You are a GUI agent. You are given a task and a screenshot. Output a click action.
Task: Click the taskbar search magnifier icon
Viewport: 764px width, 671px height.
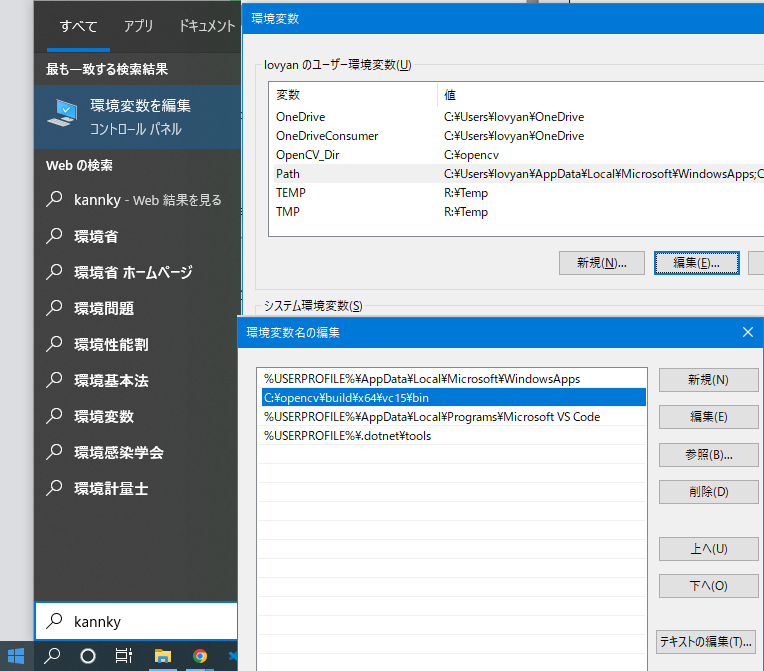[52, 656]
